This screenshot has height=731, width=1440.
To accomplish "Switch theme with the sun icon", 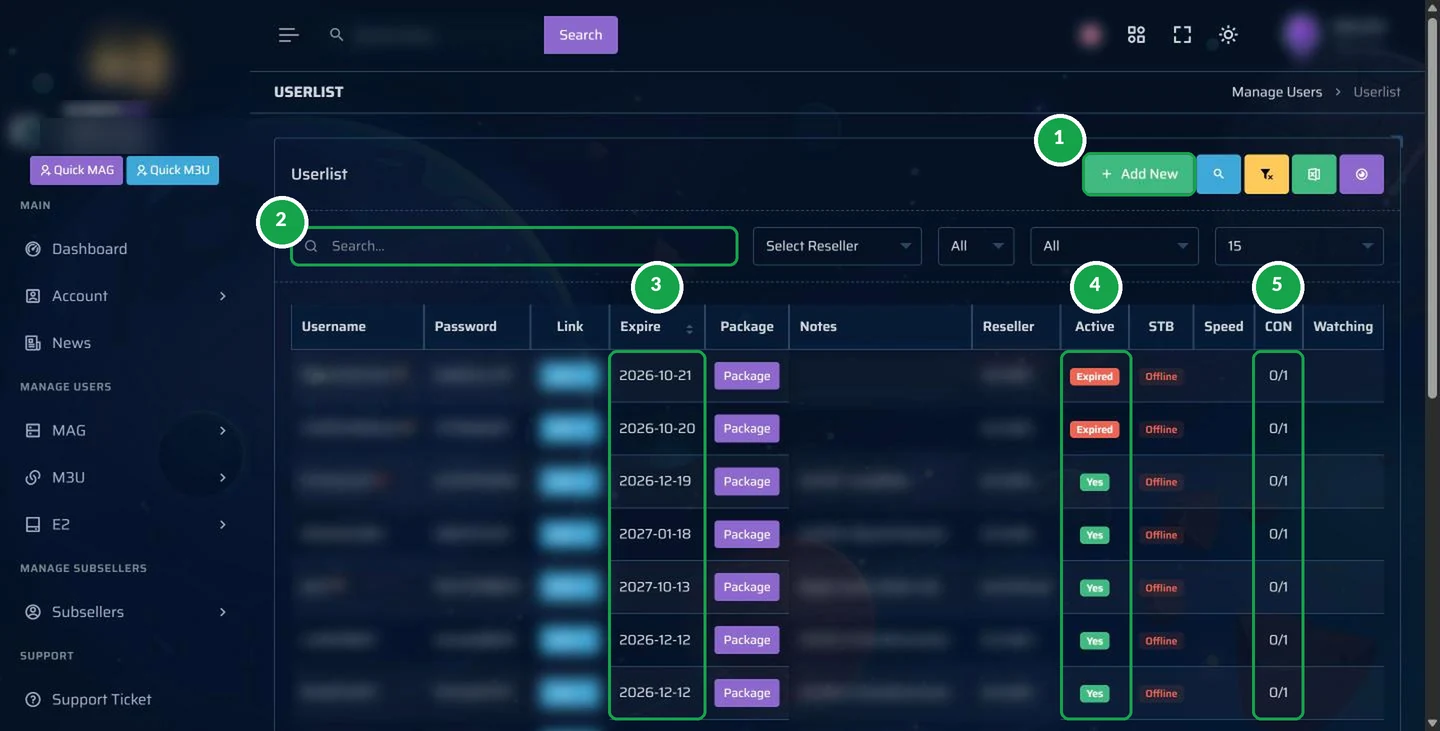I will coord(1228,35).
